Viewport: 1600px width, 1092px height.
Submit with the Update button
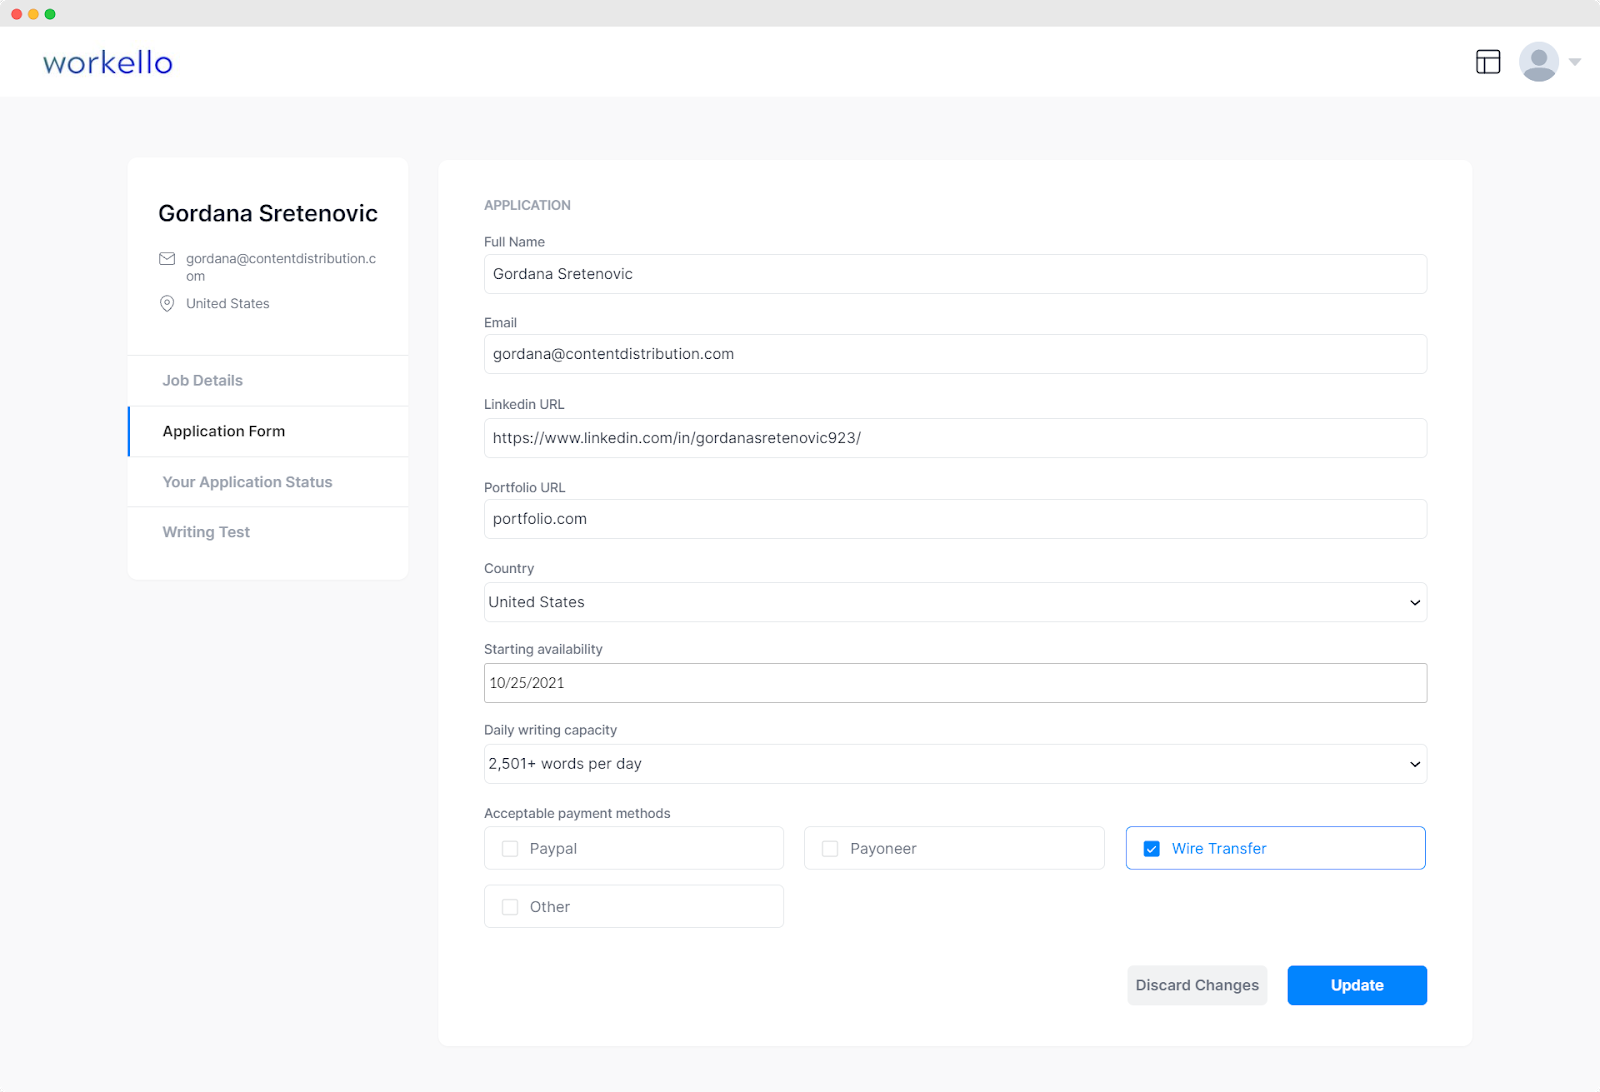pos(1357,985)
